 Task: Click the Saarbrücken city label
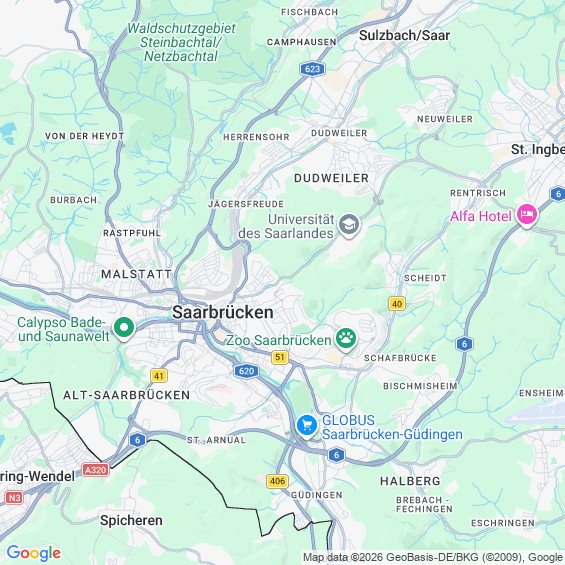pos(223,312)
